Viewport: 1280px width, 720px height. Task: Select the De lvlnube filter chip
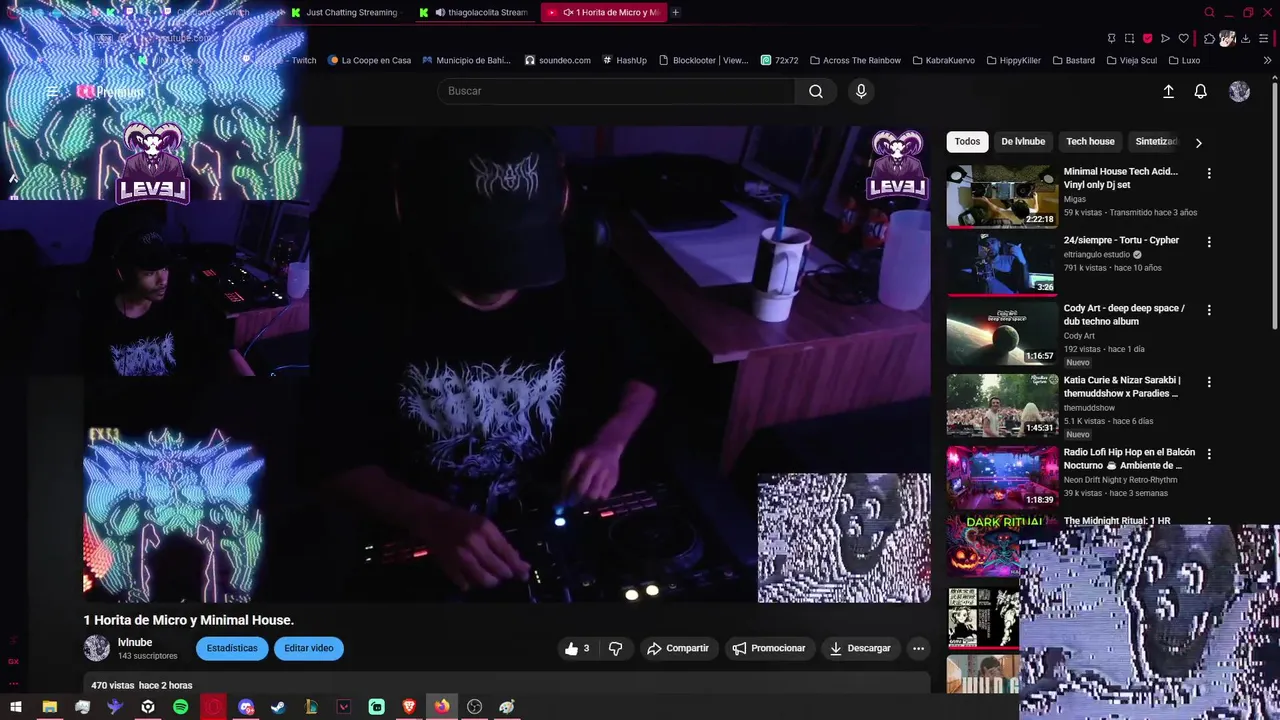(1023, 142)
